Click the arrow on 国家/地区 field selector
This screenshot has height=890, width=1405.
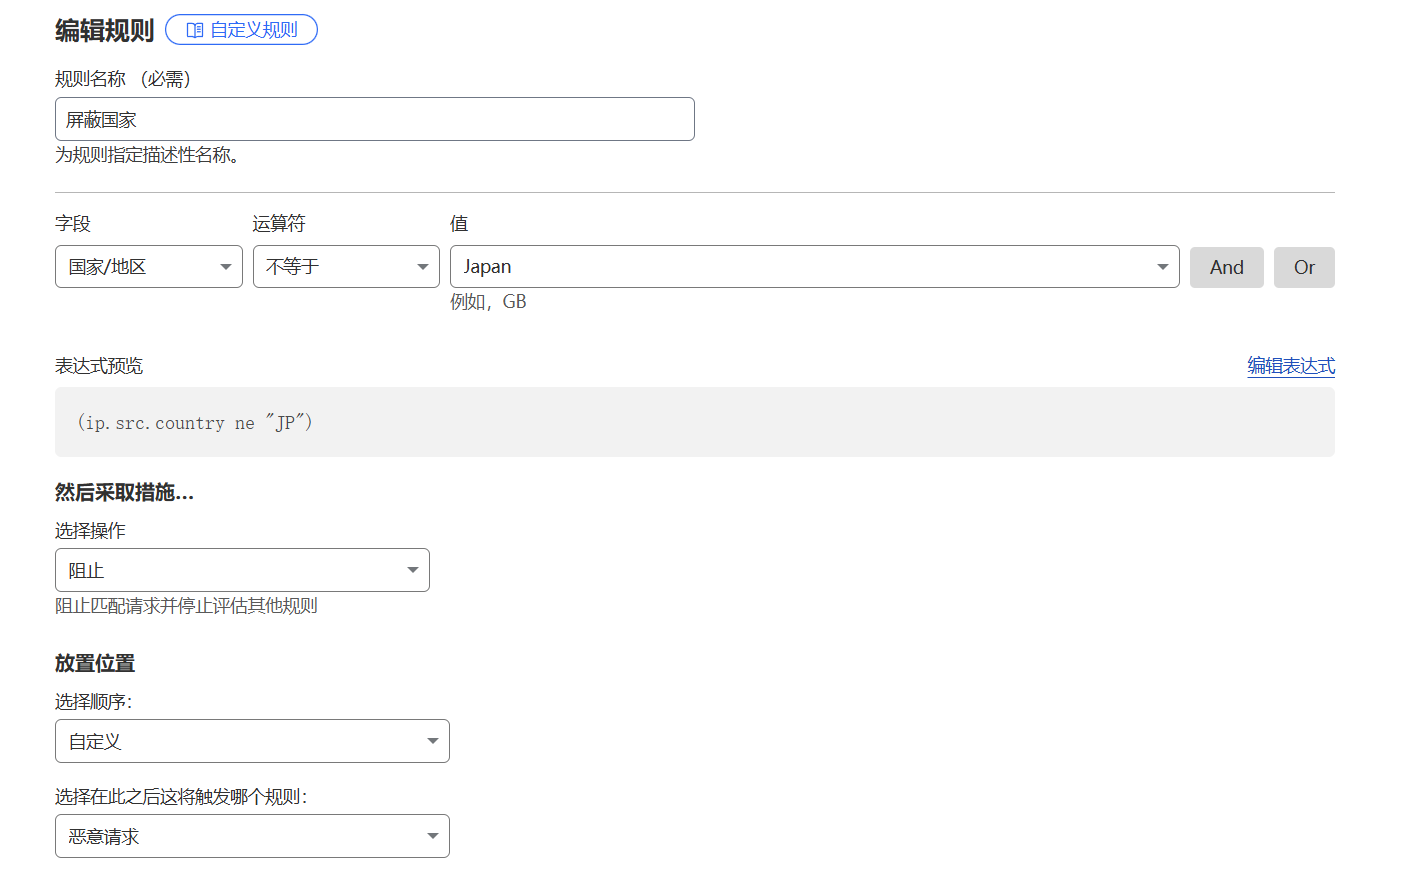click(225, 267)
